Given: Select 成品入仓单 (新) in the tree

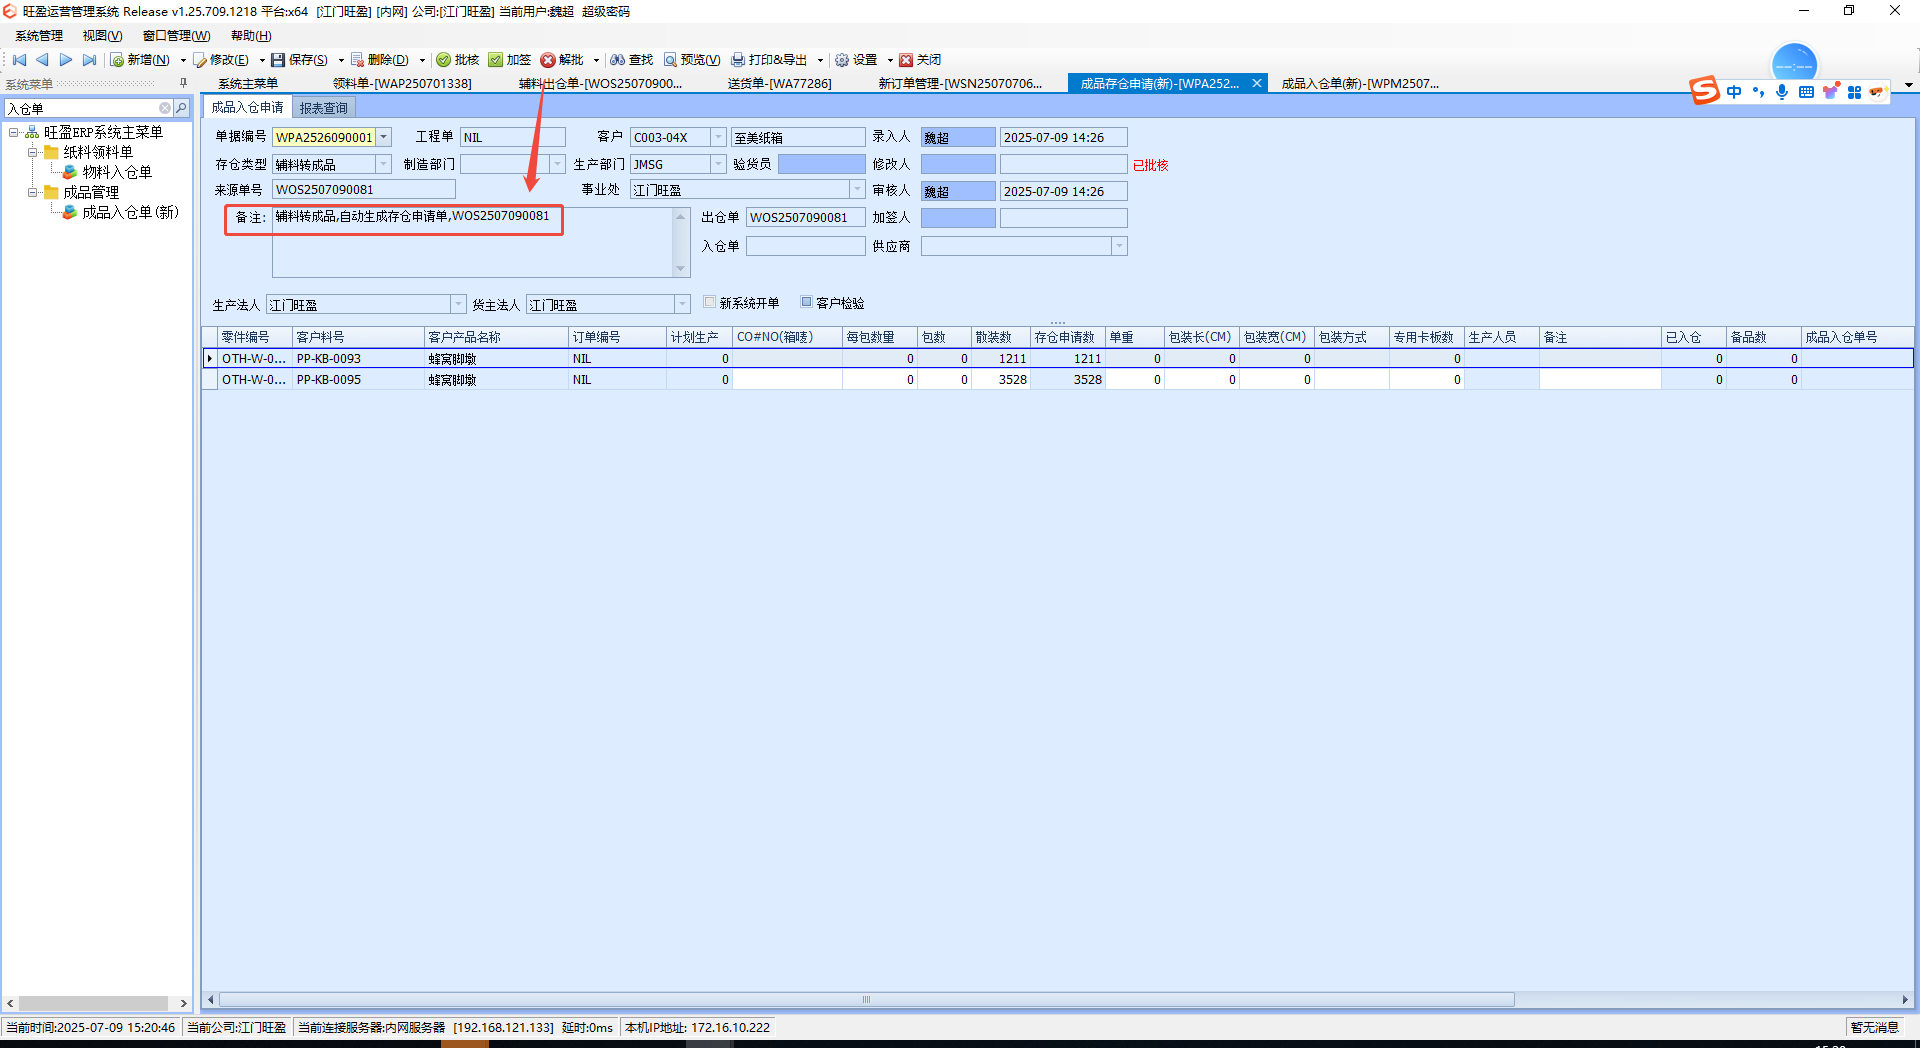Looking at the screenshot, I should coord(130,212).
